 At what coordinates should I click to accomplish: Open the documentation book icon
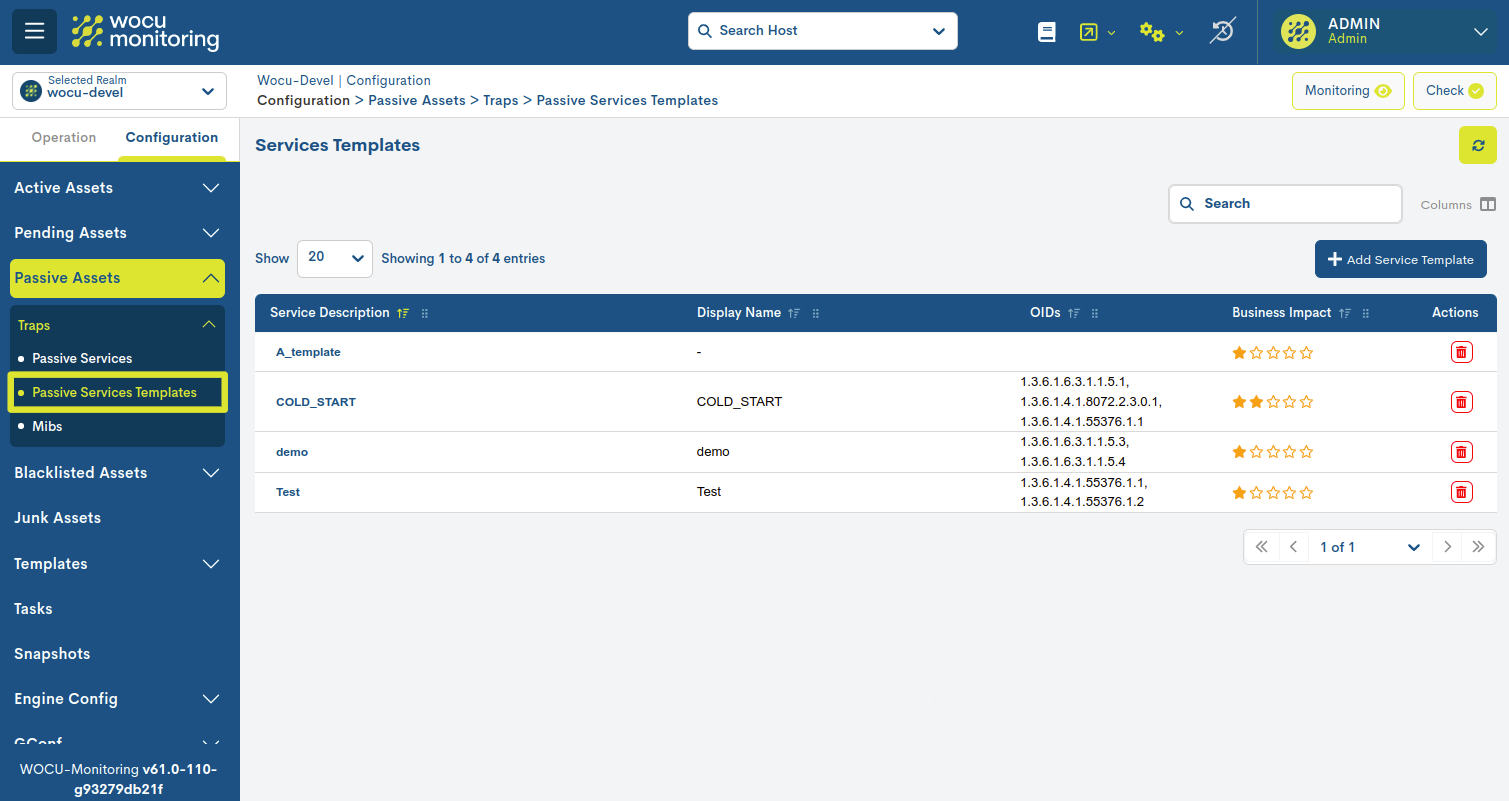tap(1046, 32)
